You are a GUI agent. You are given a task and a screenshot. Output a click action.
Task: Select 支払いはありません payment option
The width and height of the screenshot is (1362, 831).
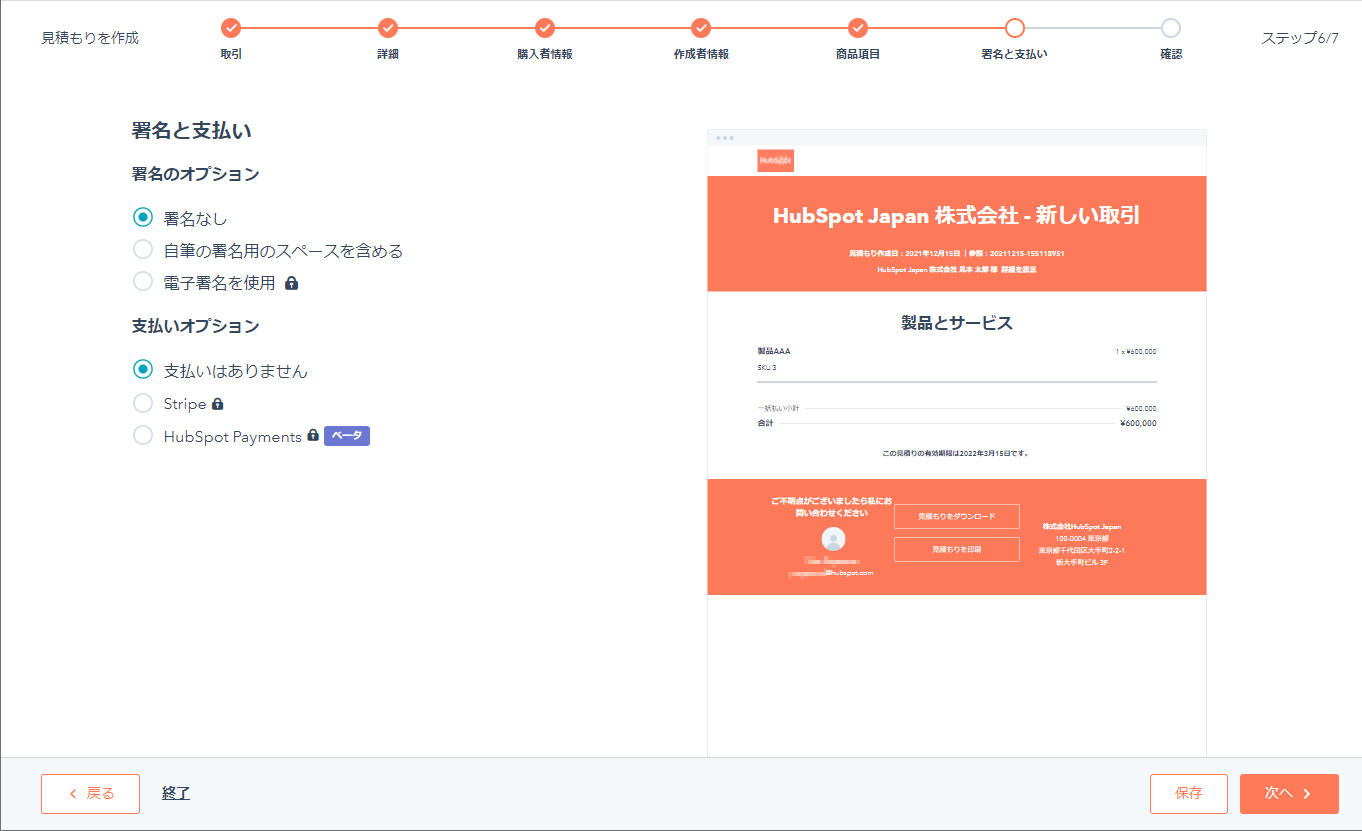coord(143,370)
